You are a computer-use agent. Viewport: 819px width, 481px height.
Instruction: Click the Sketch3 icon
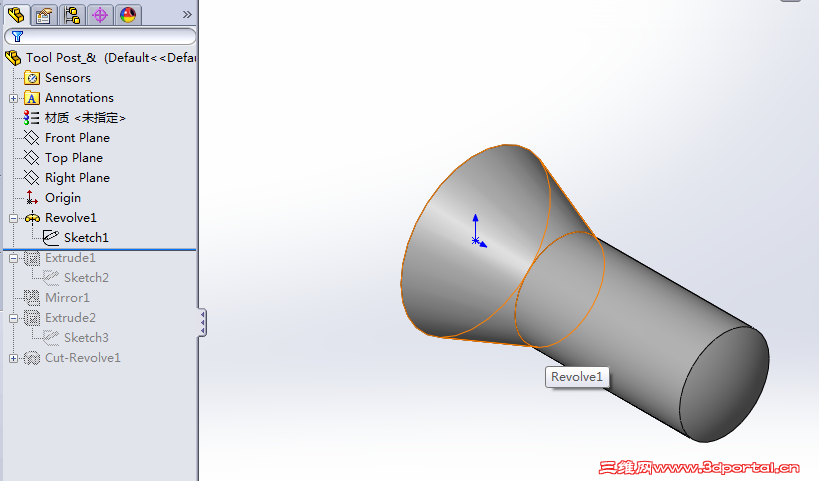pos(51,338)
